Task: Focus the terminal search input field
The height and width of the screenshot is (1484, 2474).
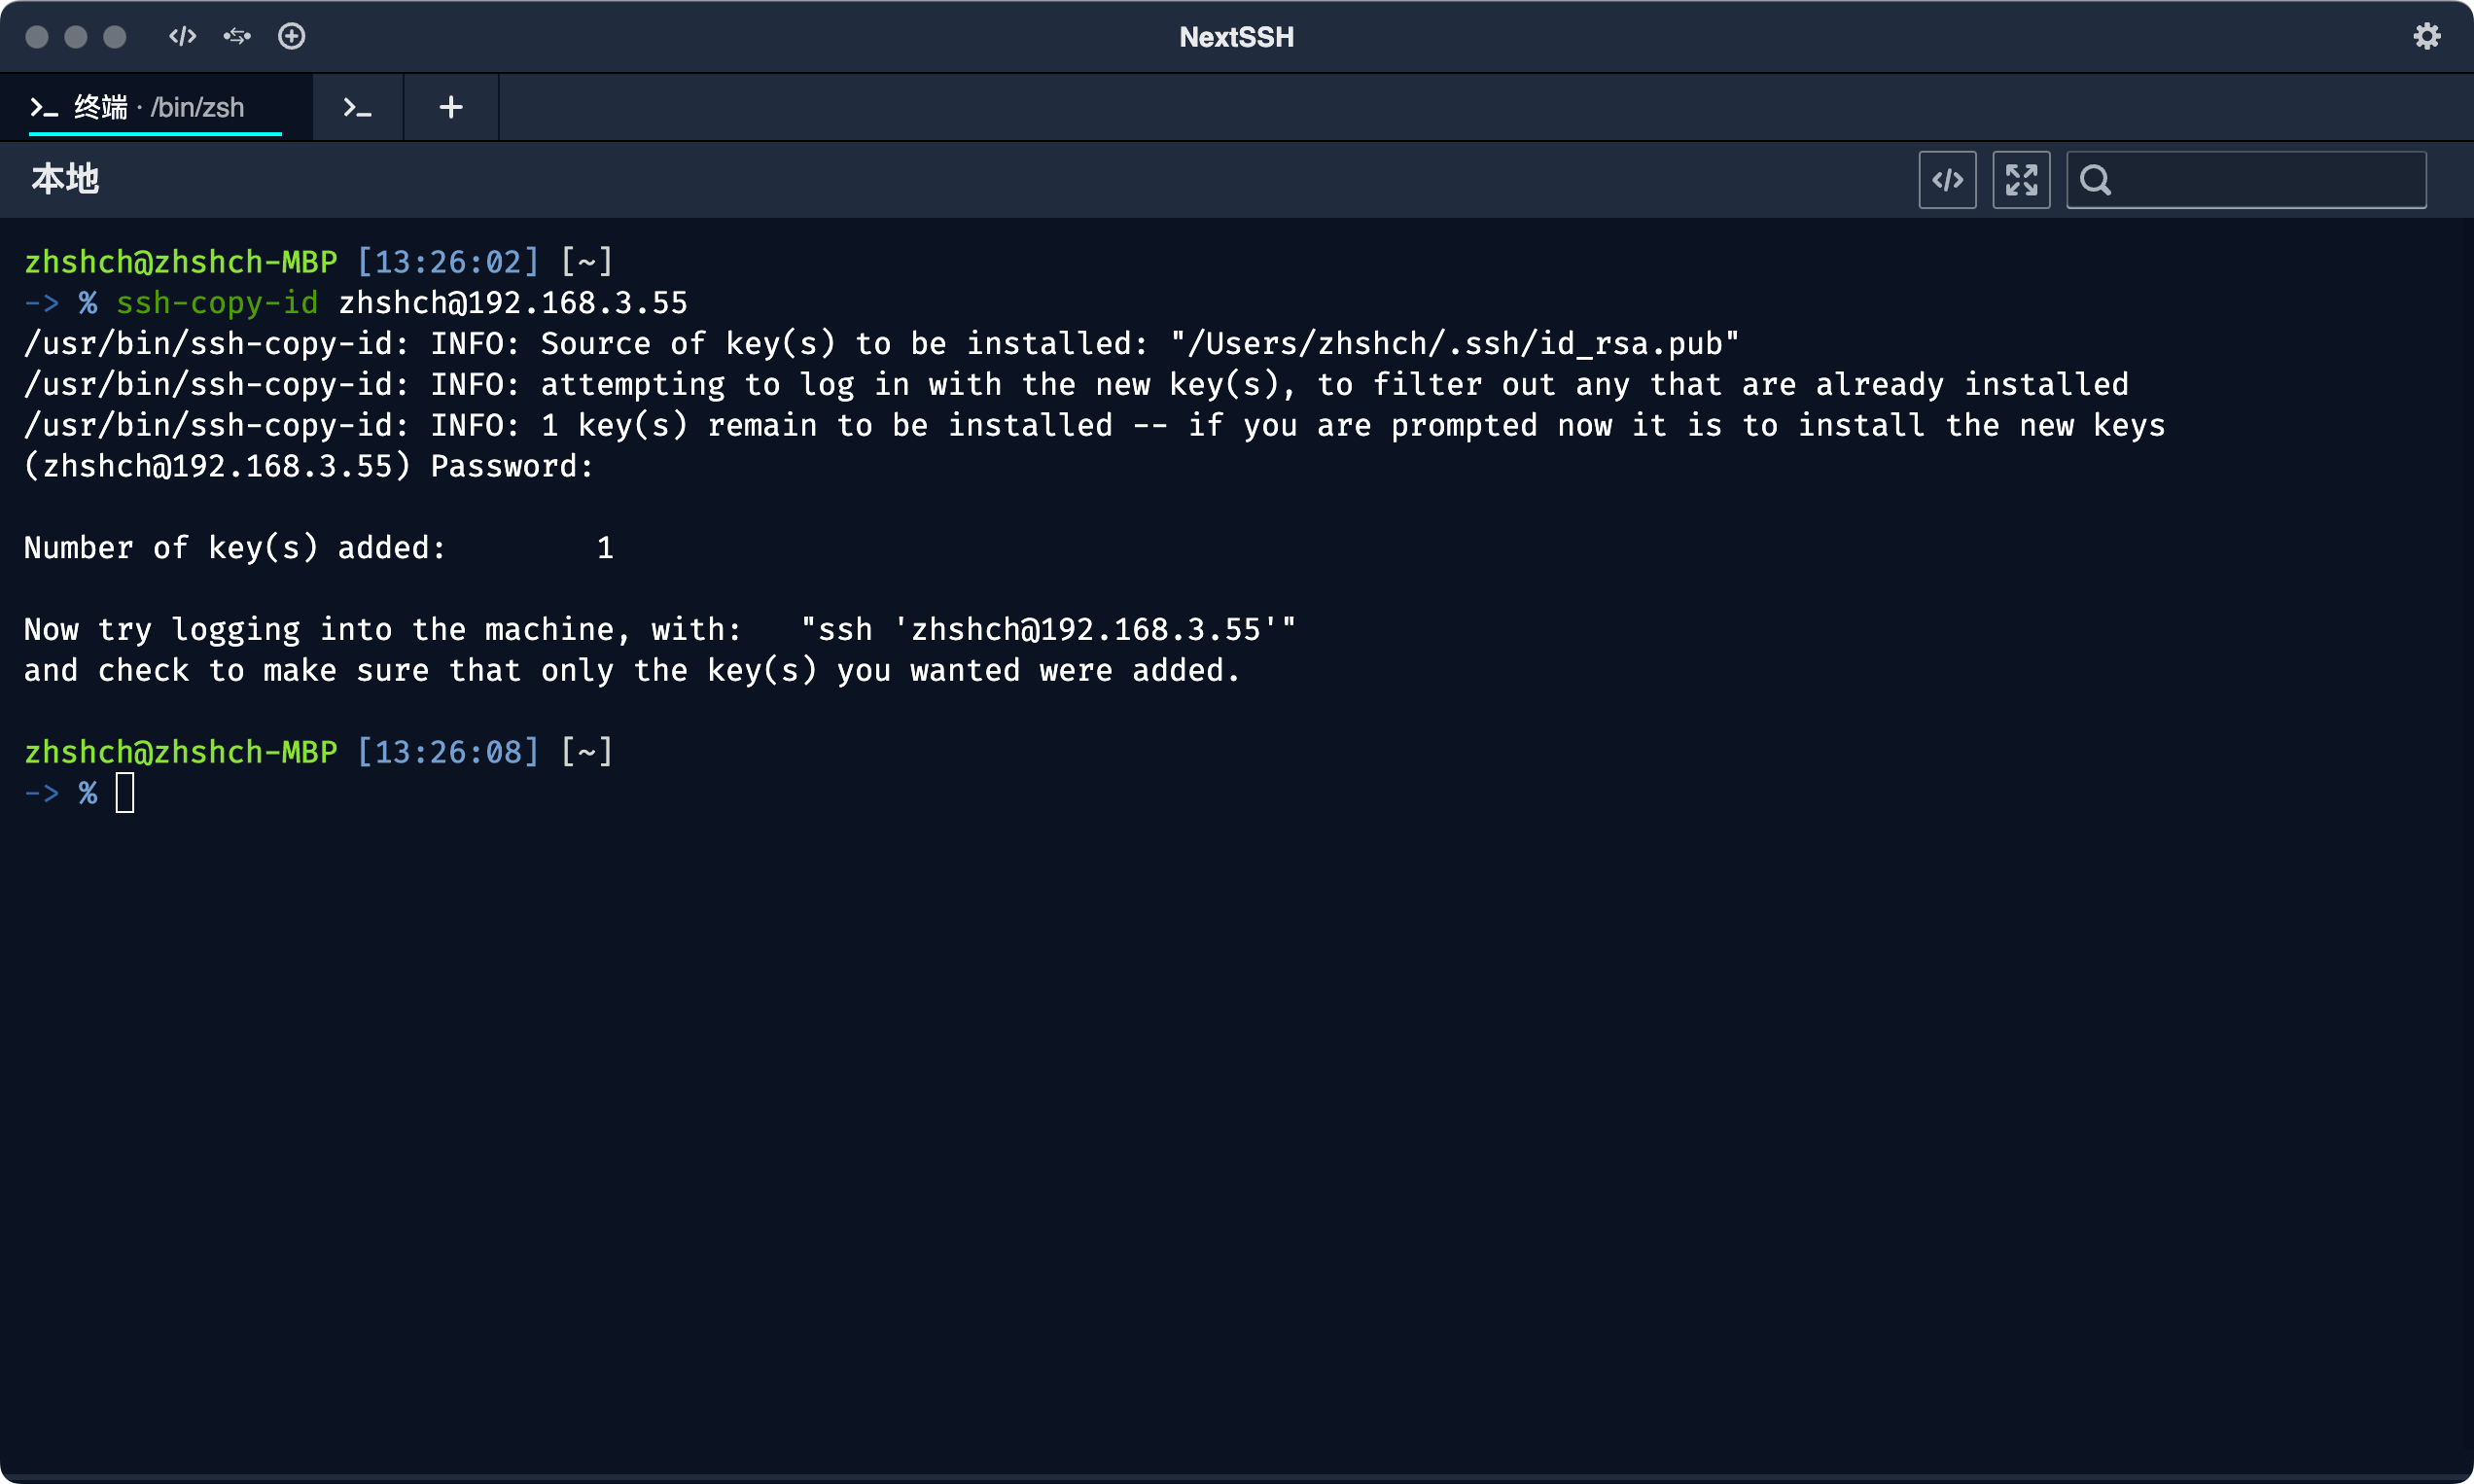Action: pyautogui.click(x=2246, y=180)
